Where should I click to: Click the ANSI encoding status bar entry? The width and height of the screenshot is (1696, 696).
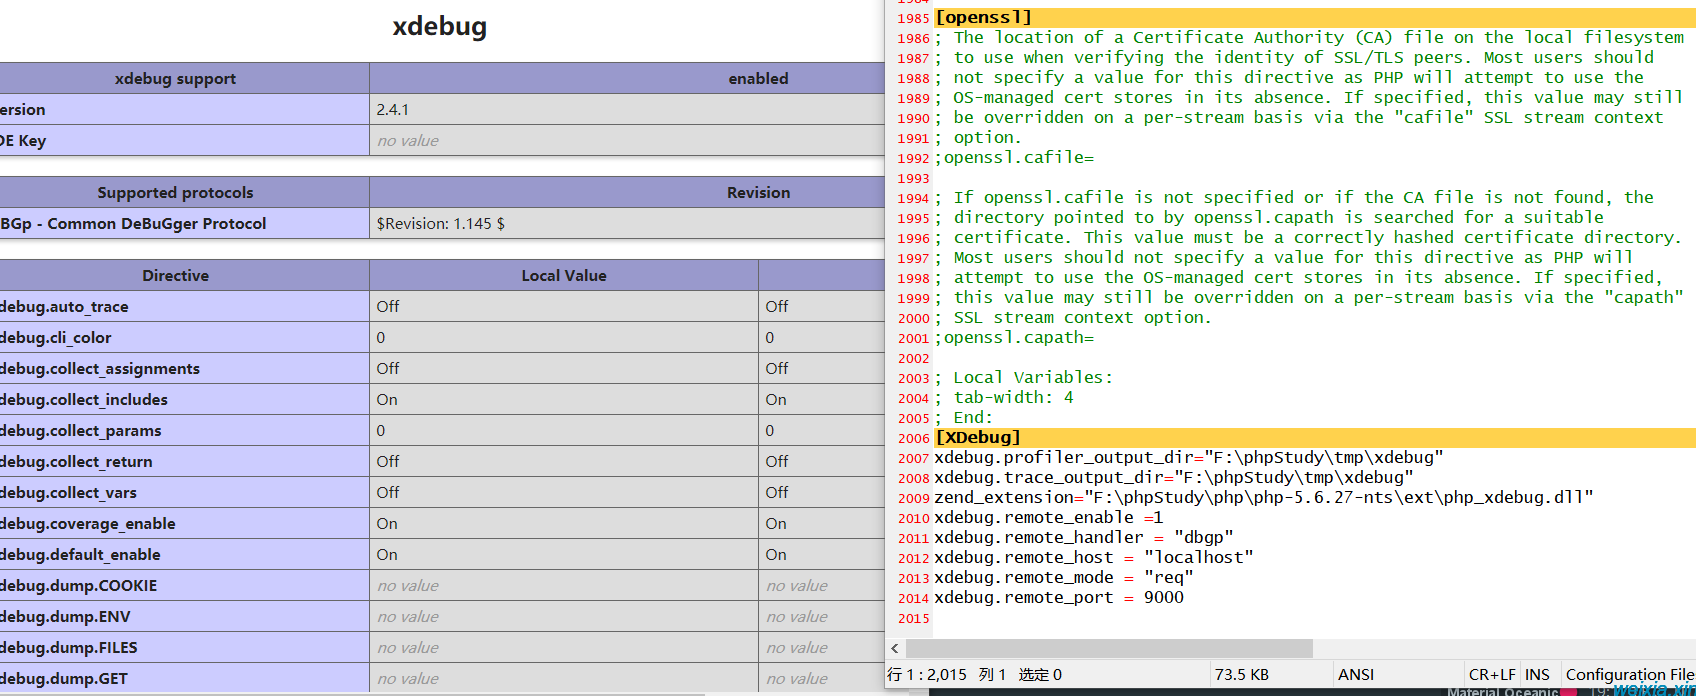coord(1356,675)
